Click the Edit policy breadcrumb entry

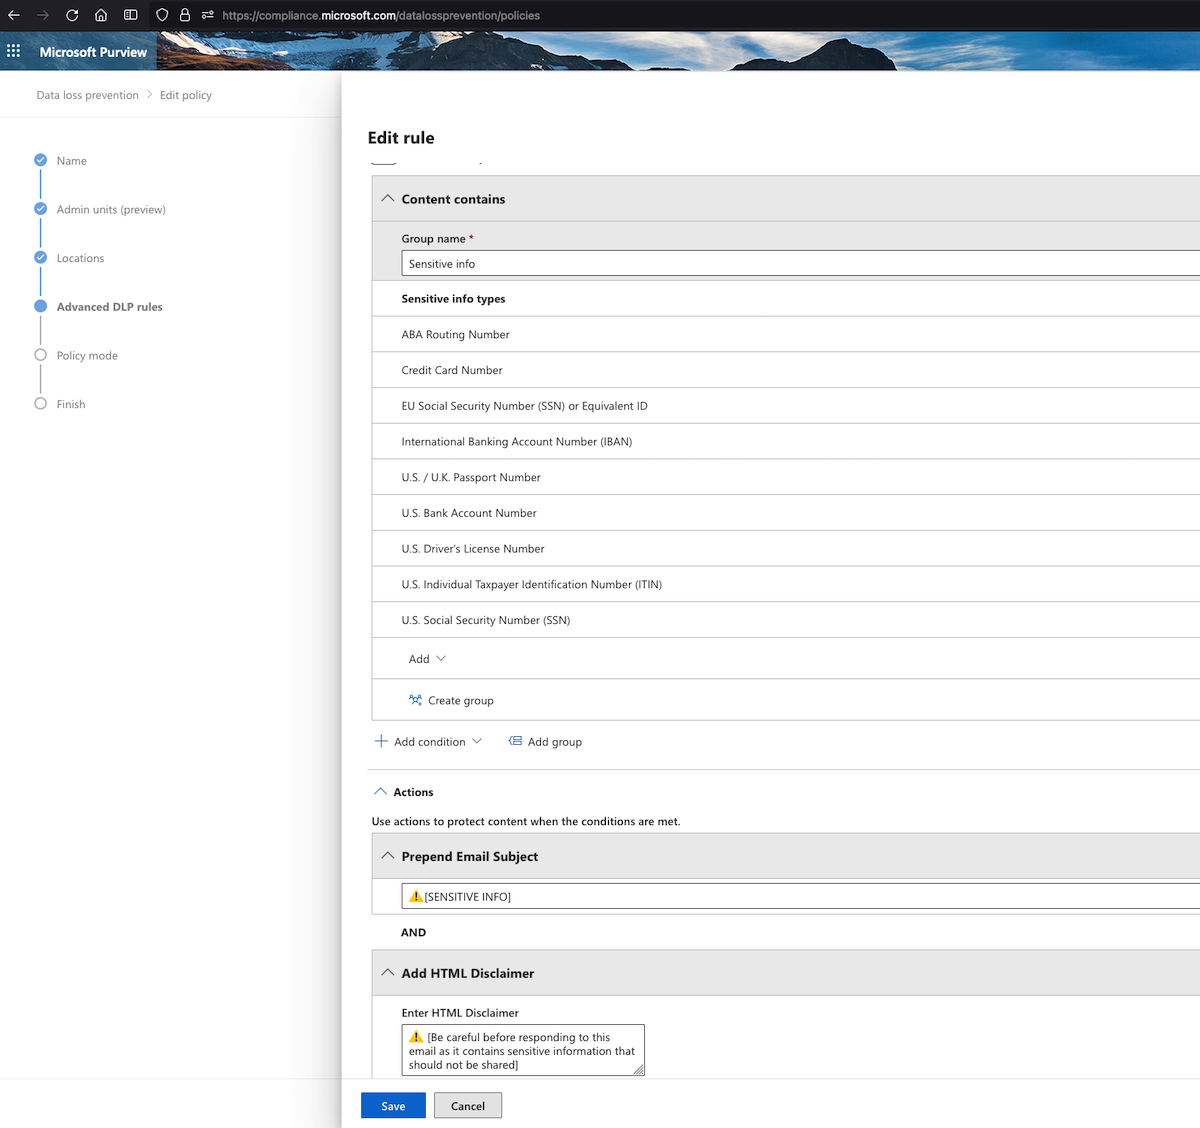coord(185,94)
